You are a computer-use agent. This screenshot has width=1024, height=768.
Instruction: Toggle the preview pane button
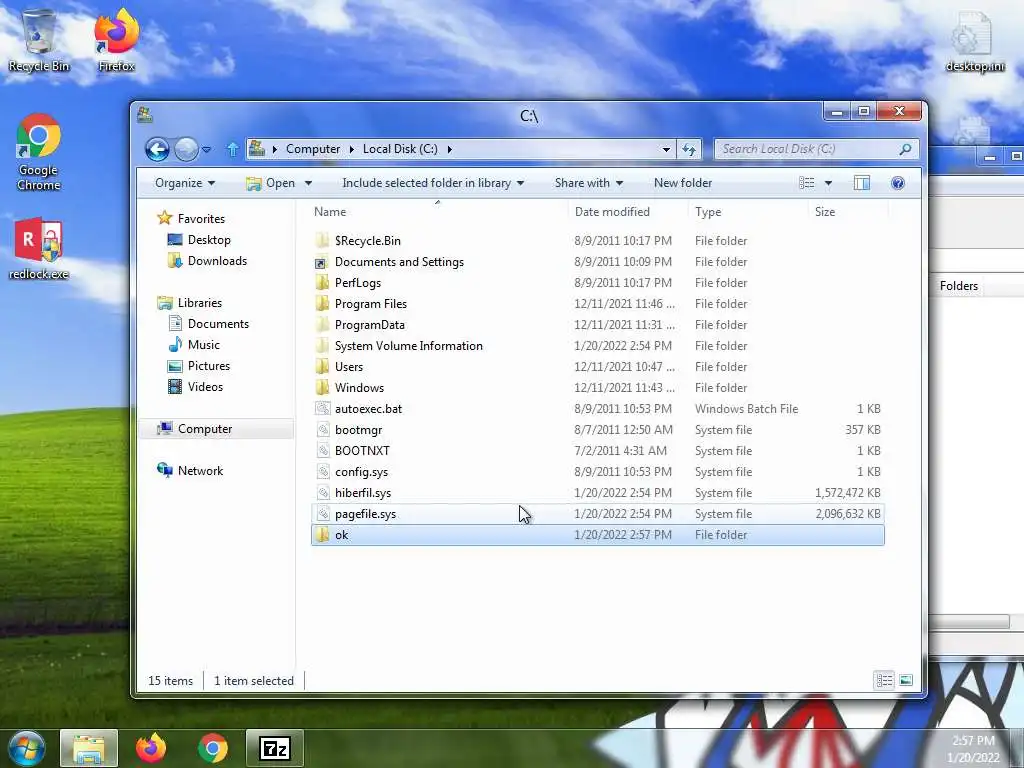[862, 183]
